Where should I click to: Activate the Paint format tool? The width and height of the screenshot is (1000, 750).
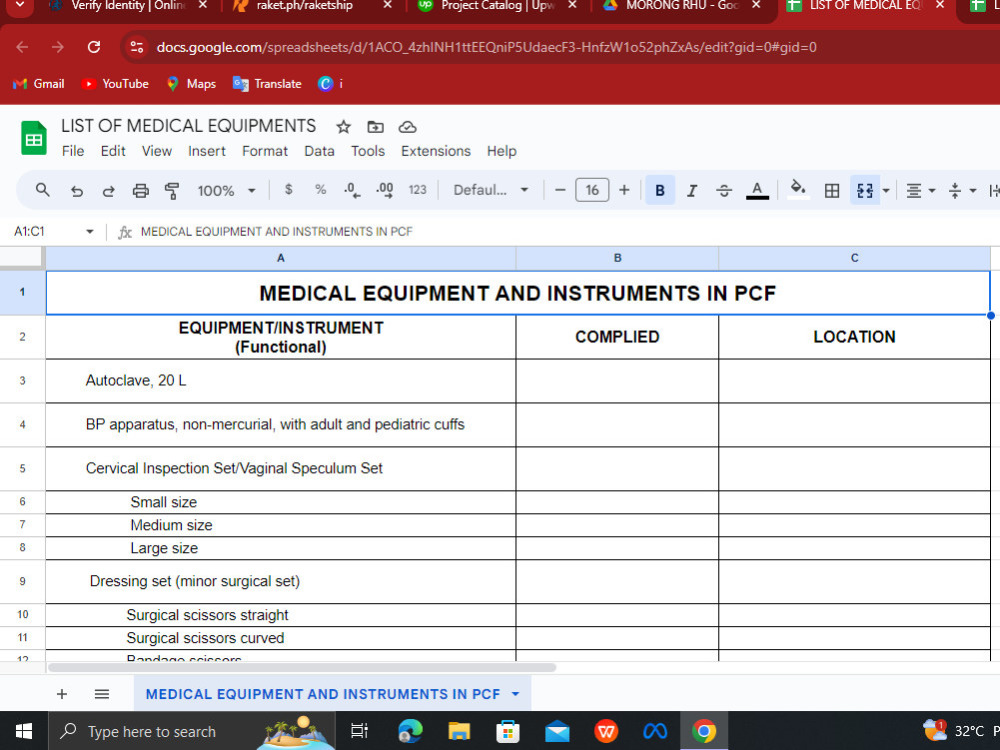coord(172,191)
